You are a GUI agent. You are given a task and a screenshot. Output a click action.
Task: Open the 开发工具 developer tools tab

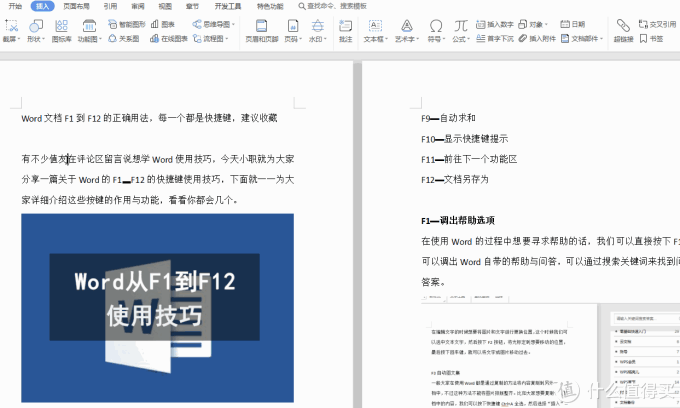[228, 6]
